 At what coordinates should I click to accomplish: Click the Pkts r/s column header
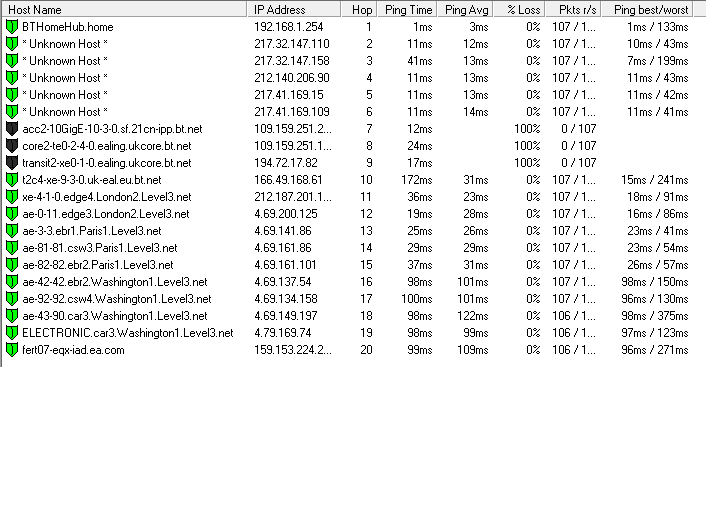click(x=573, y=9)
